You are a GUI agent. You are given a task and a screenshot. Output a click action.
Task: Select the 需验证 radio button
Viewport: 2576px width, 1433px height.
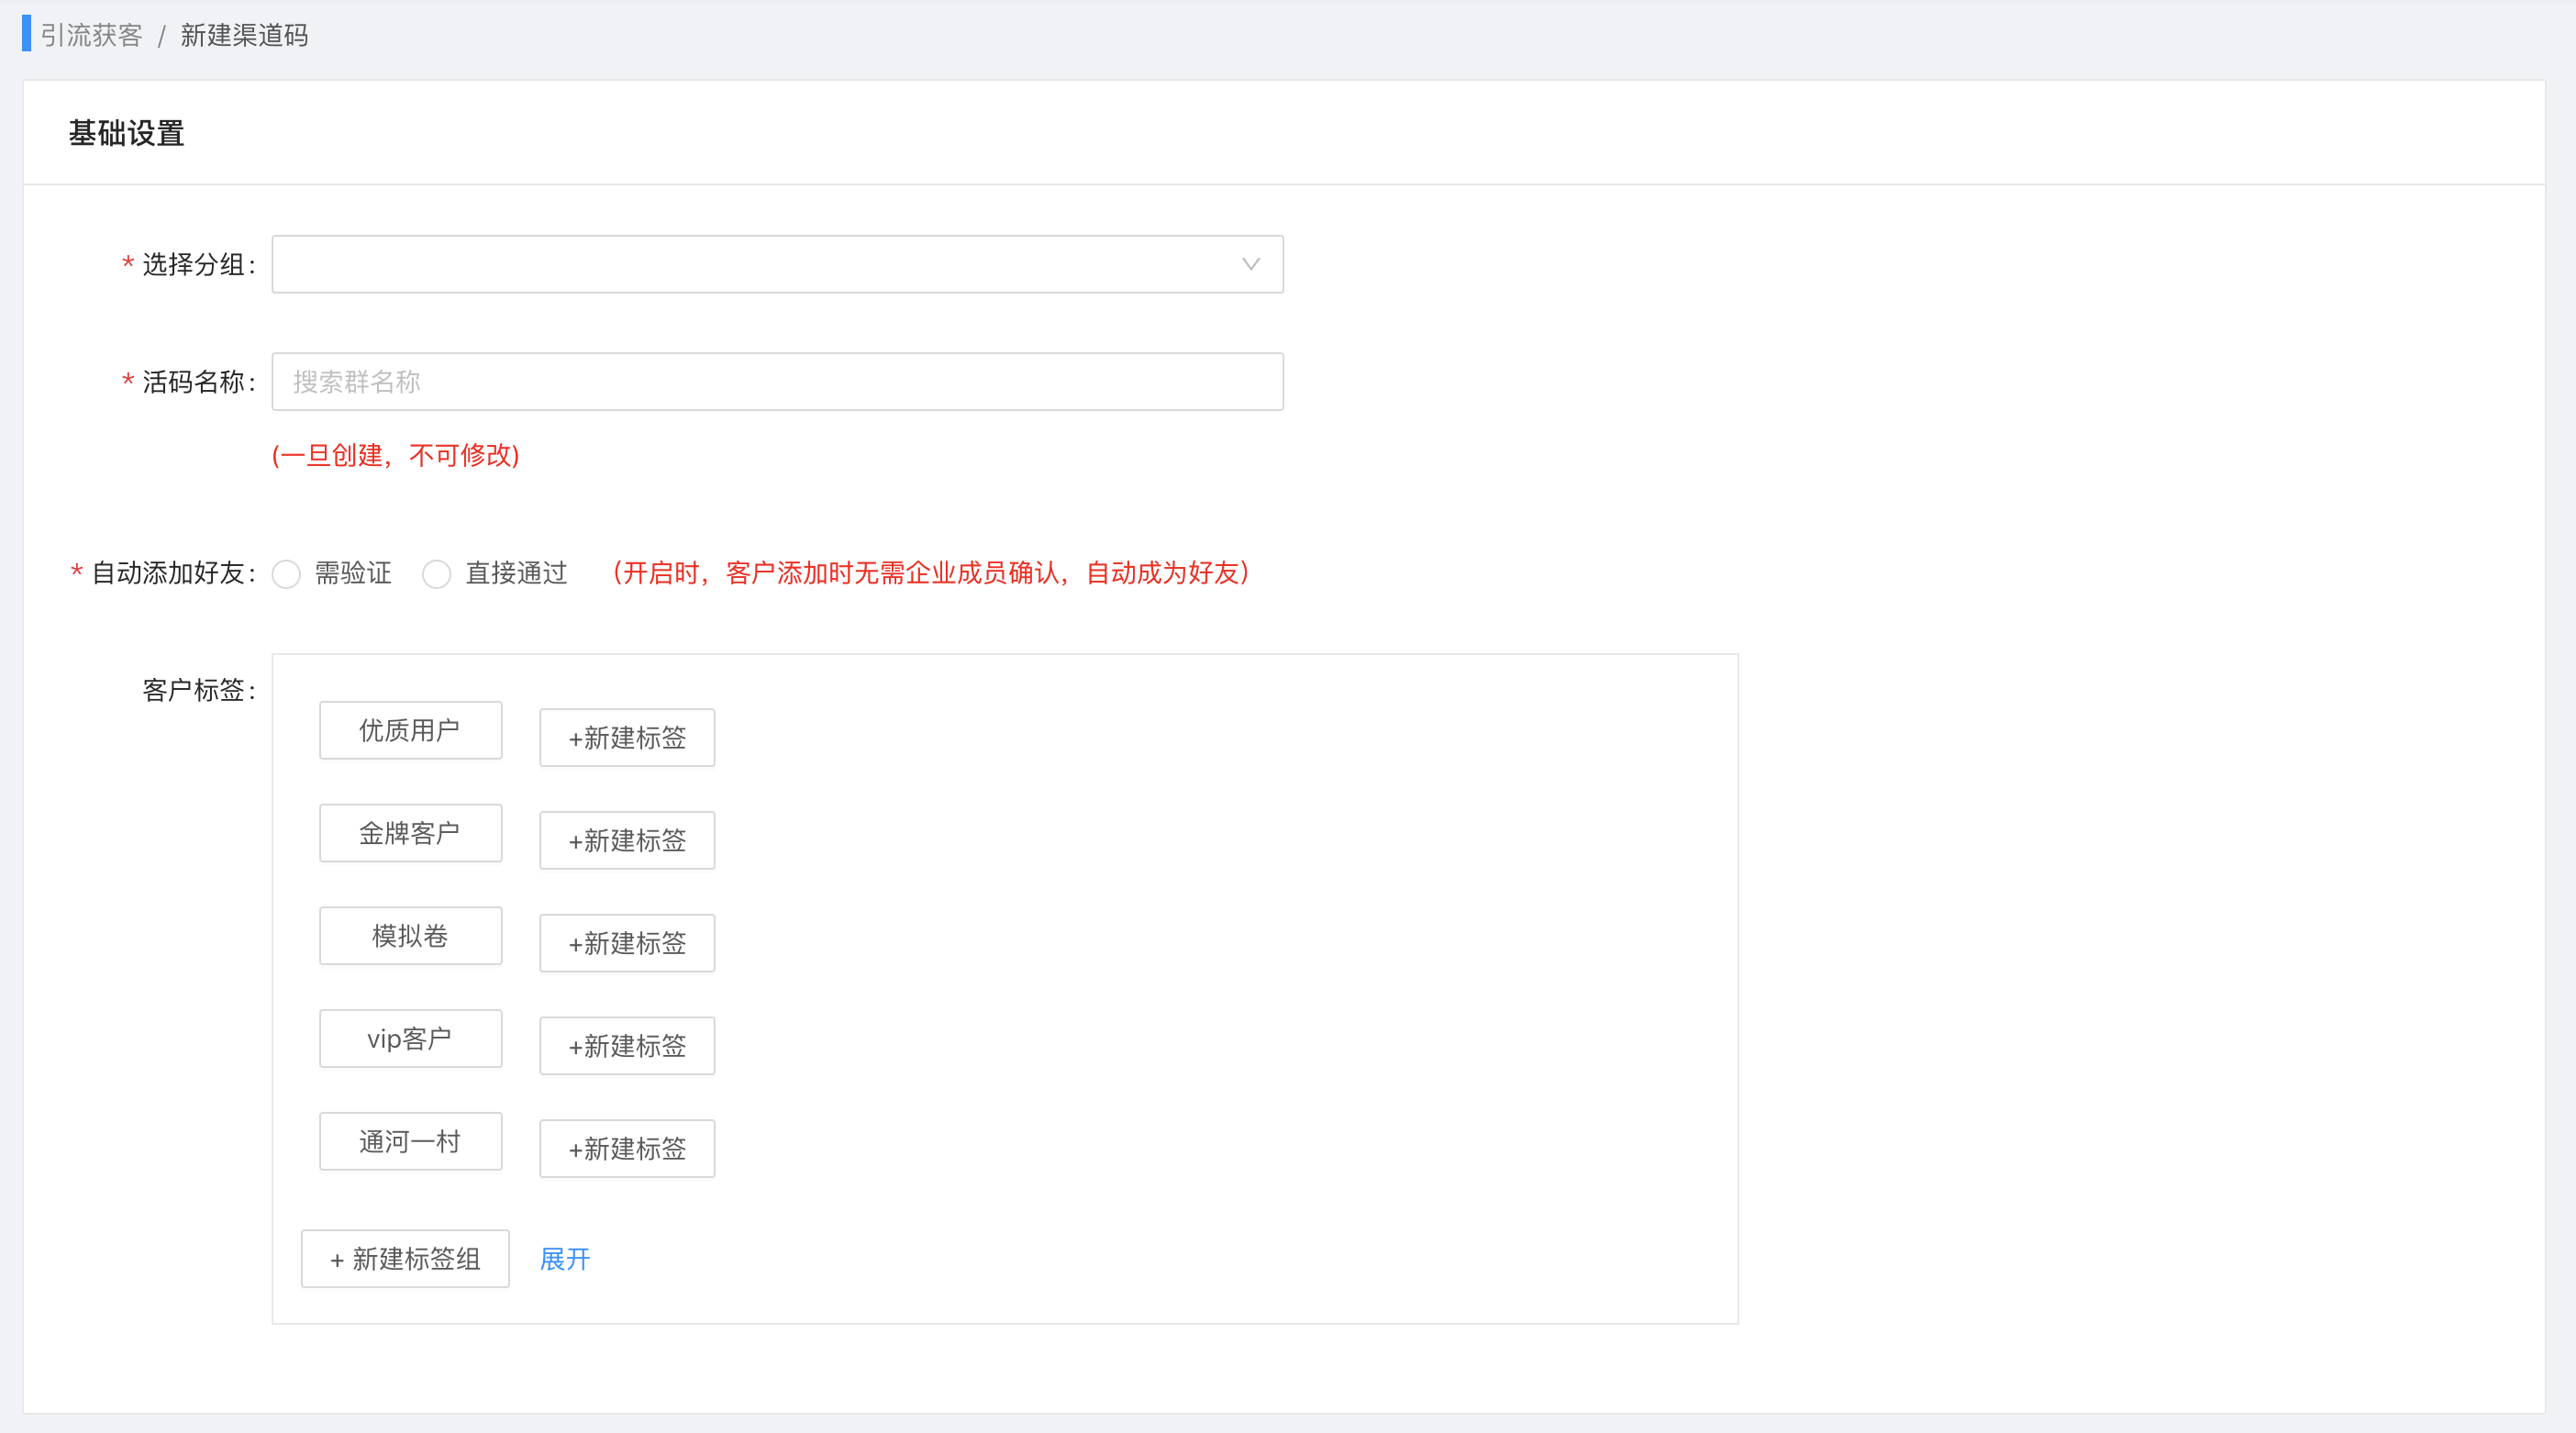286,574
